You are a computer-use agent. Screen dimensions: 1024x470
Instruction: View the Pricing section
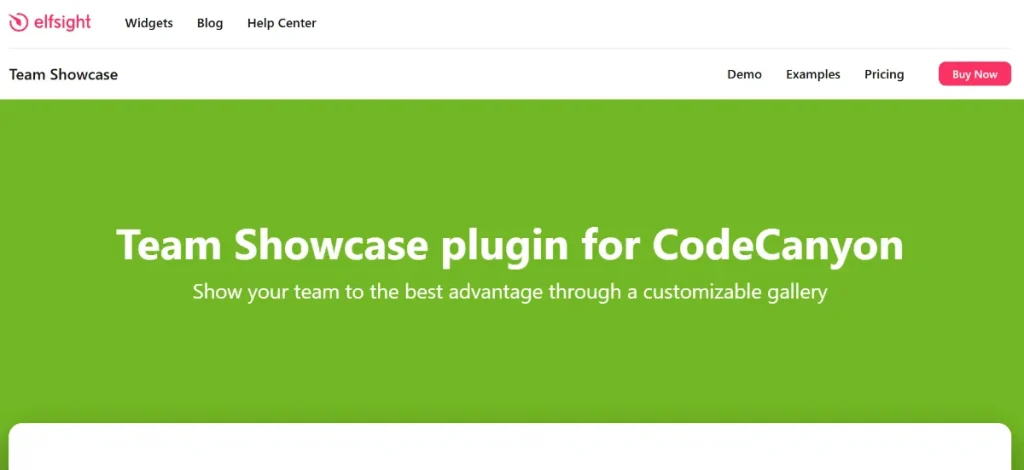point(884,74)
